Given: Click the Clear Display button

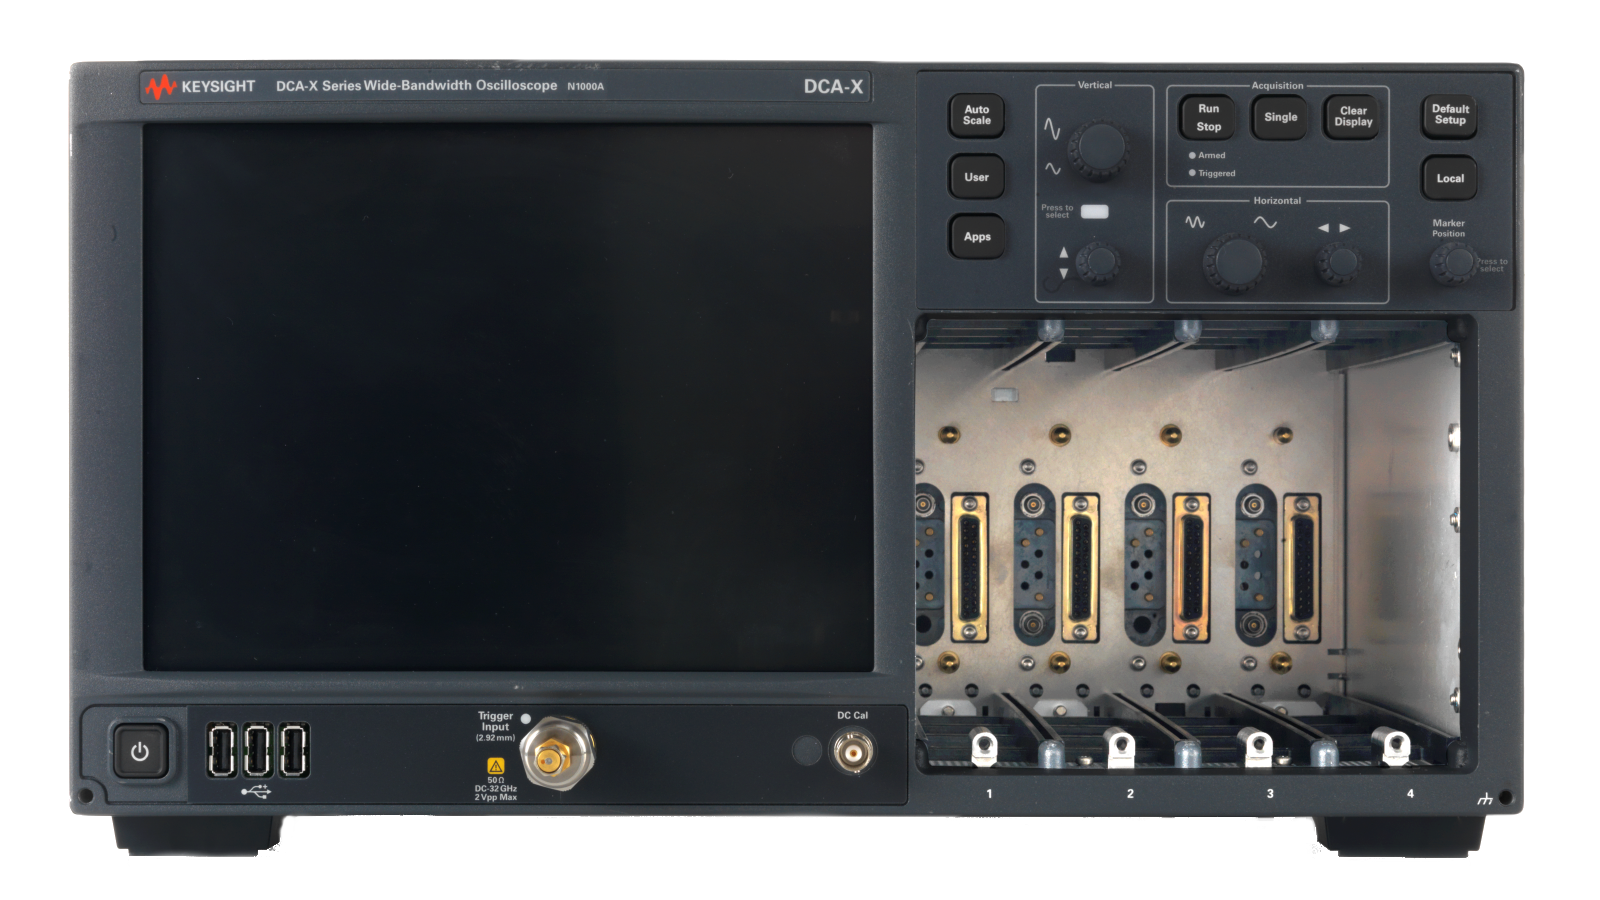Looking at the screenshot, I should (x=1353, y=117).
